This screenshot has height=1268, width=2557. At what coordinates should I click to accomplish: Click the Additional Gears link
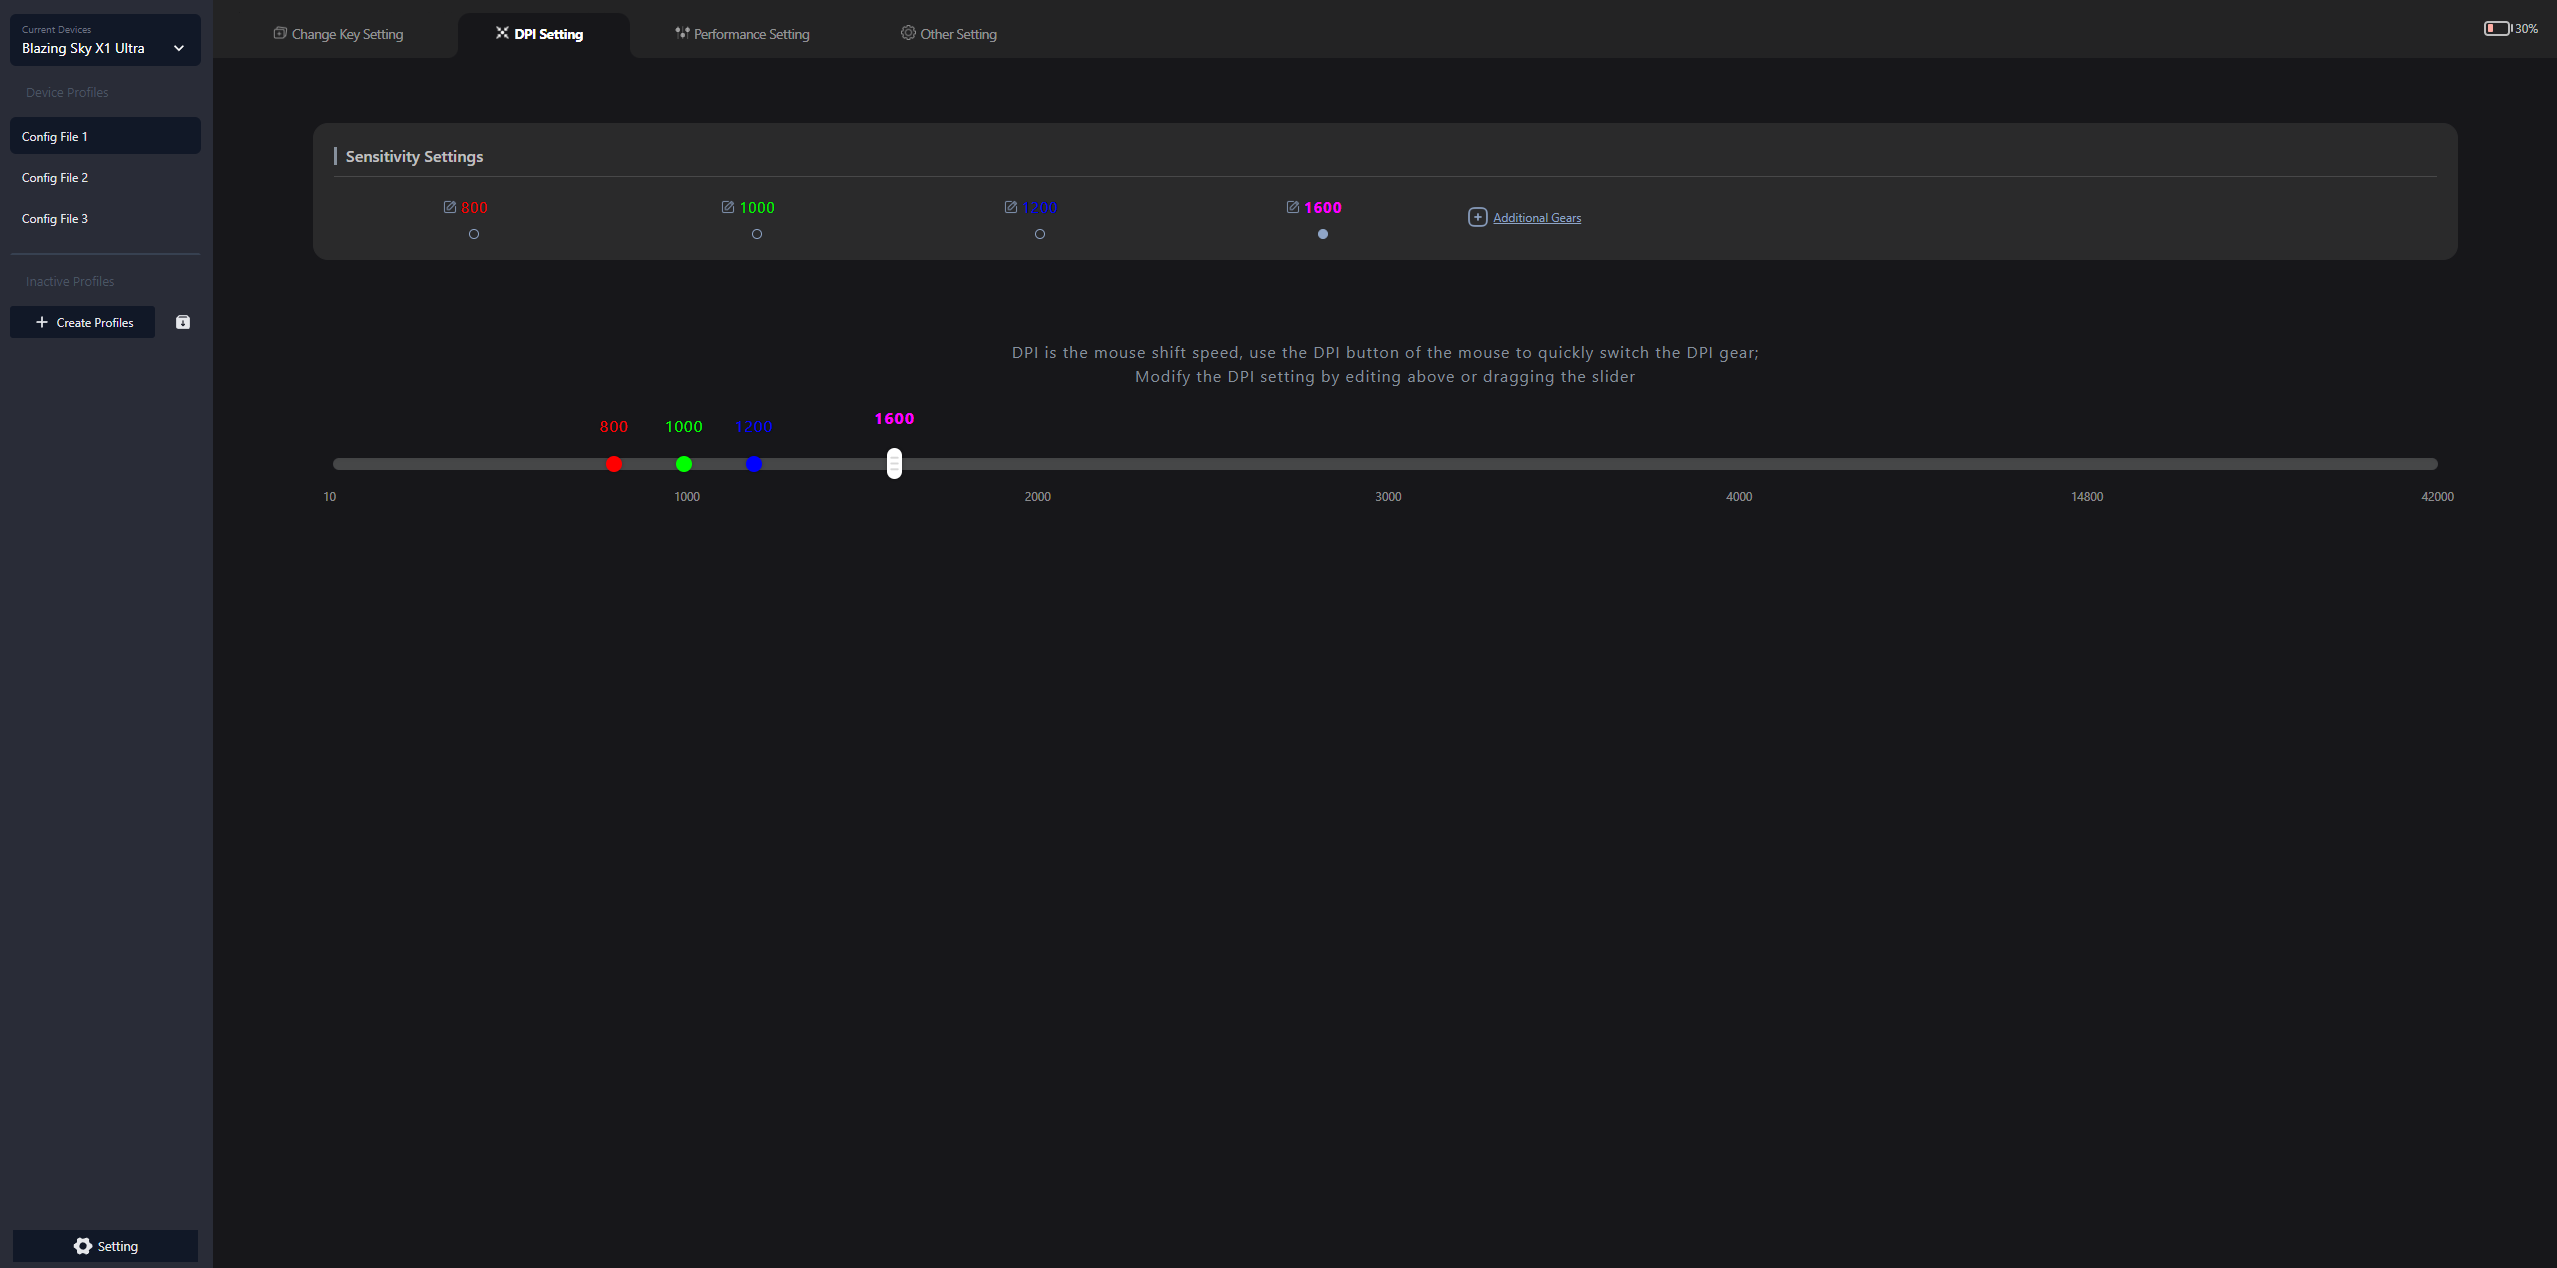pos(1537,218)
